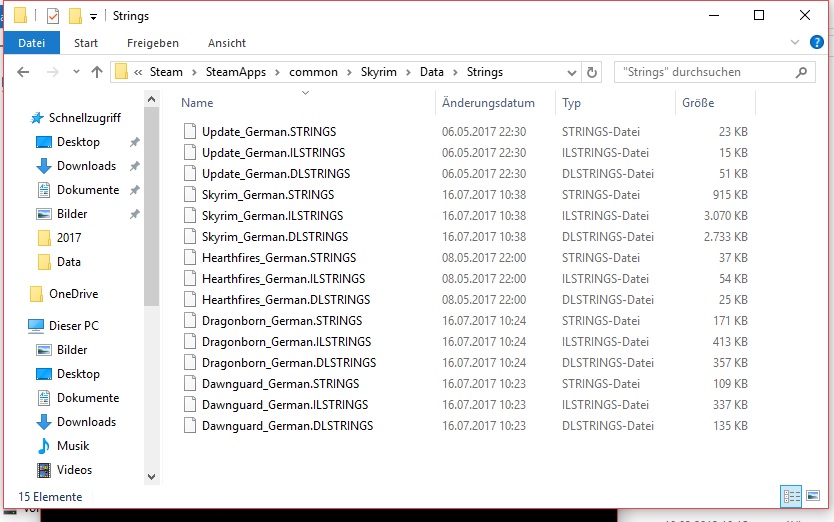This screenshot has height=522, width=834.
Task: Switch to the Ansicht ribbon tab
Action: (x=227, y=43)
